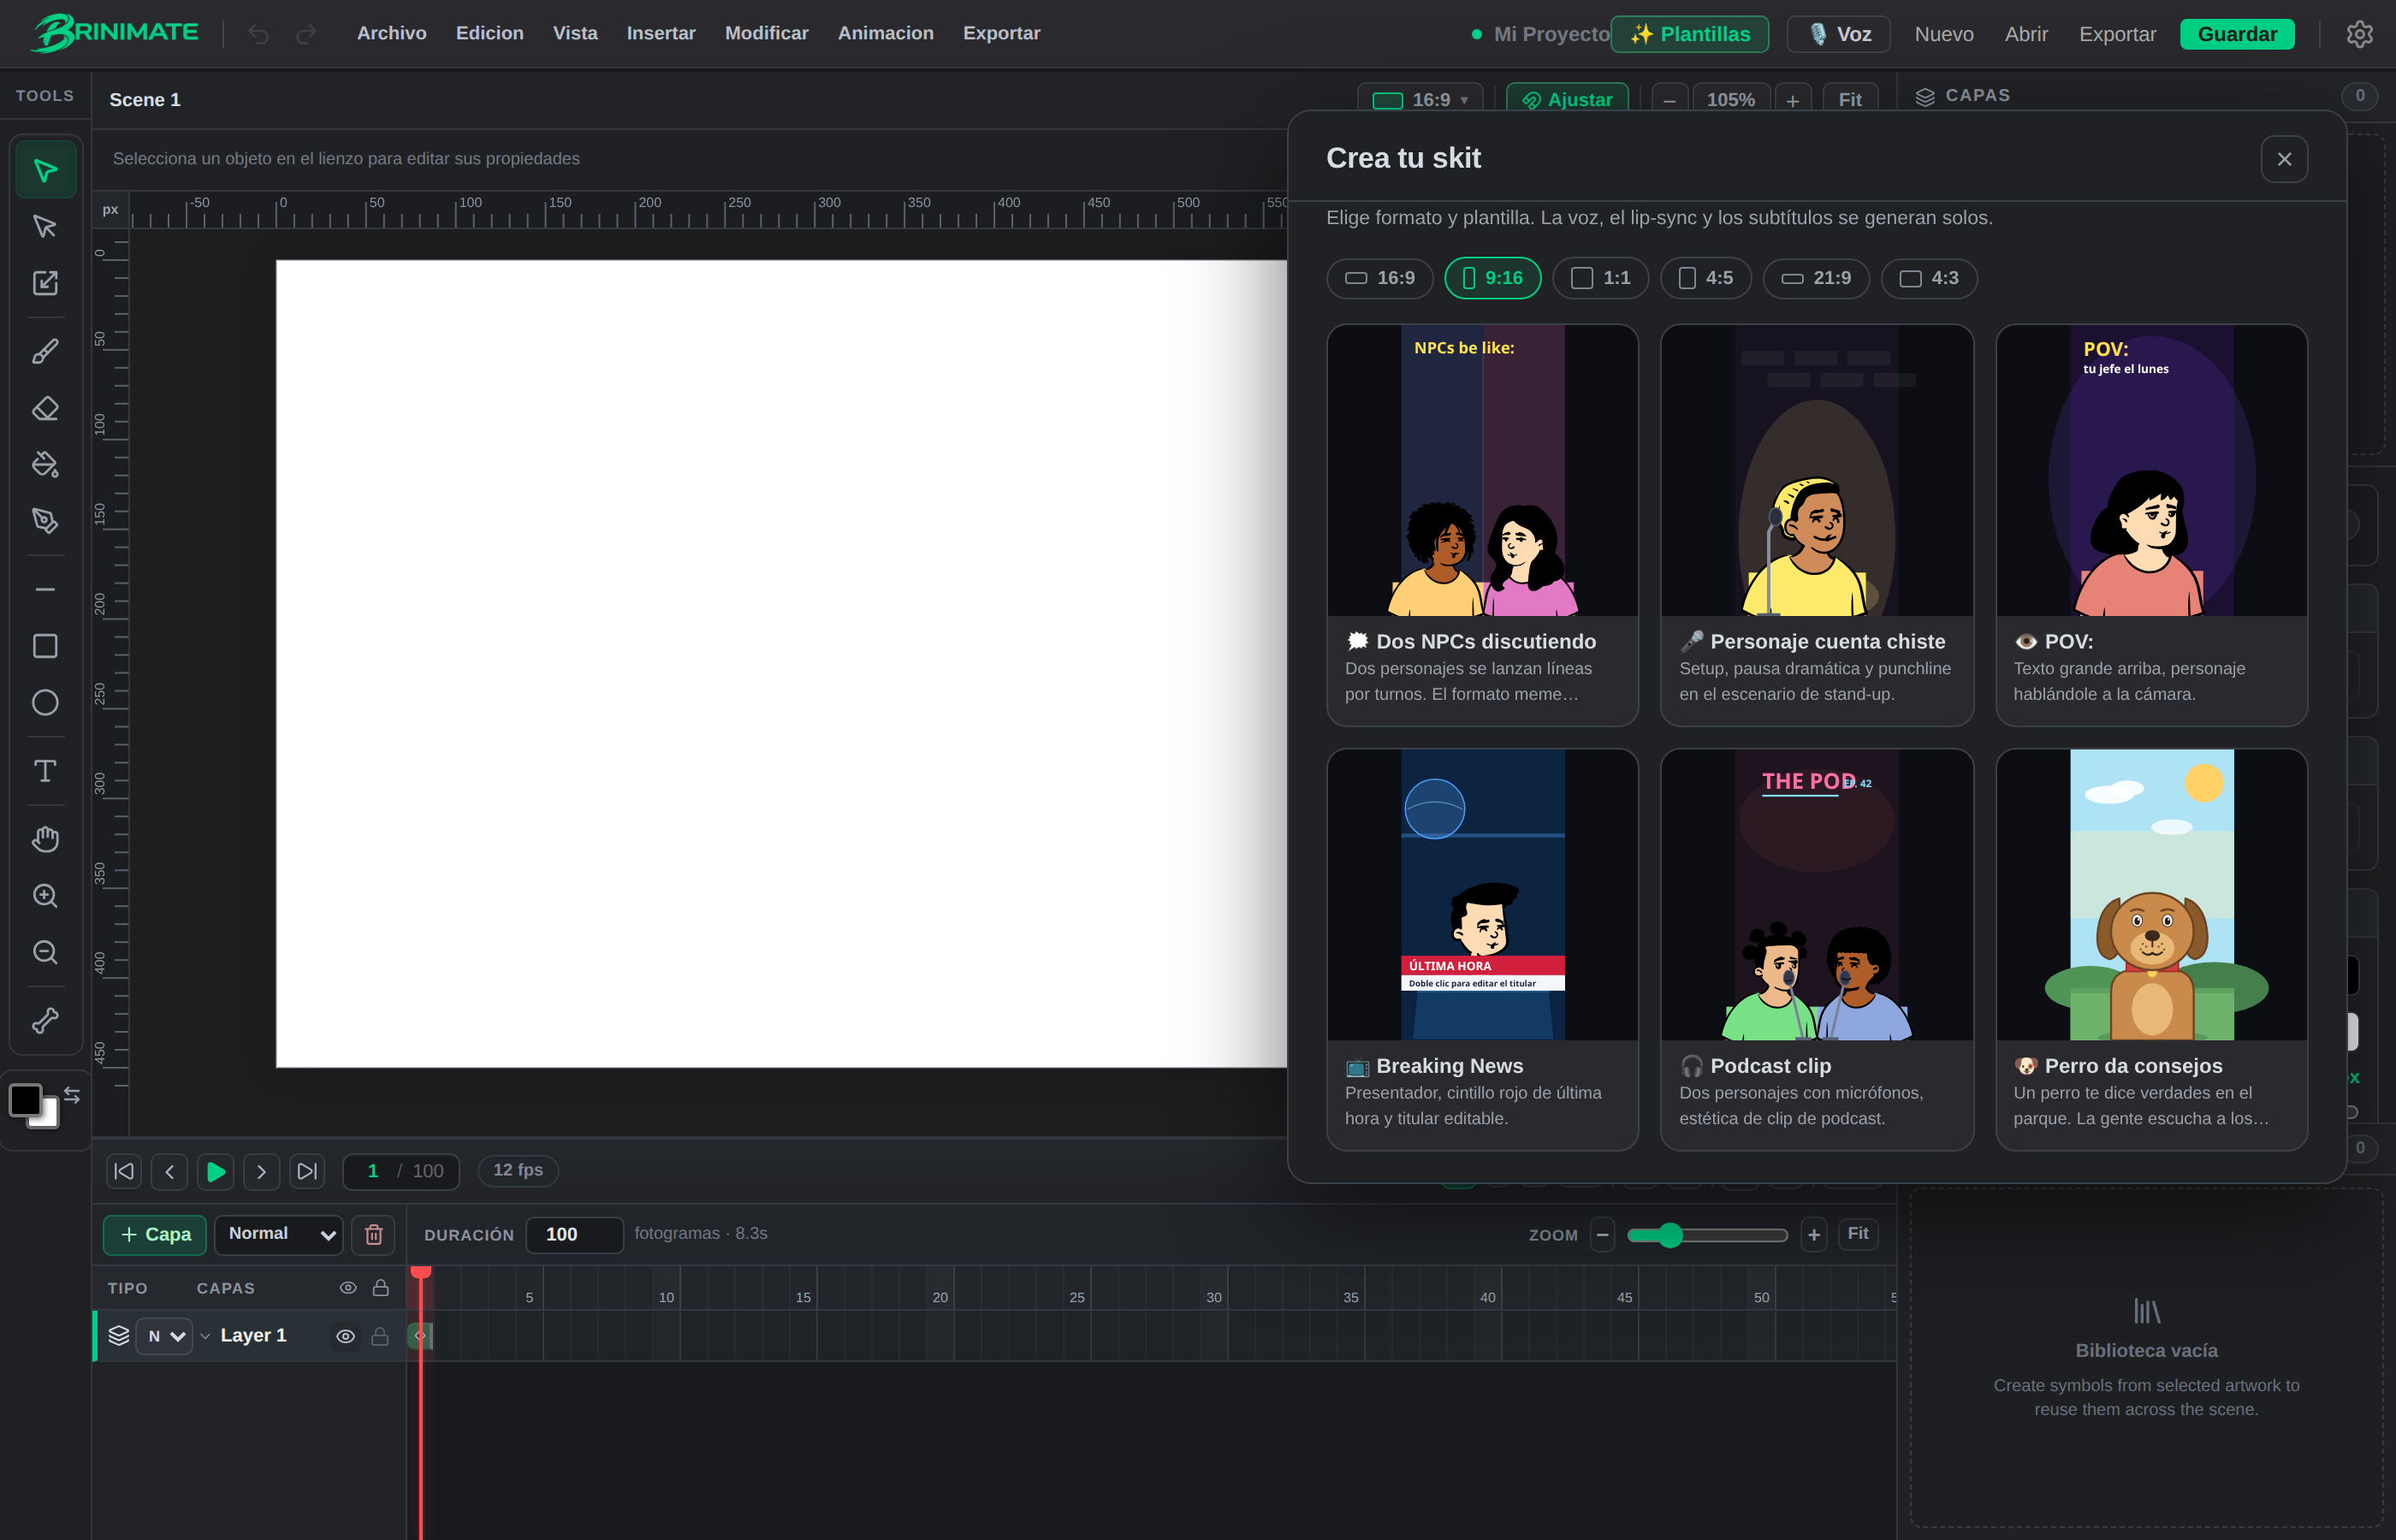Add a layer with Capa button
Screen dimensions: 2396x1540
tap(155, 1234)
